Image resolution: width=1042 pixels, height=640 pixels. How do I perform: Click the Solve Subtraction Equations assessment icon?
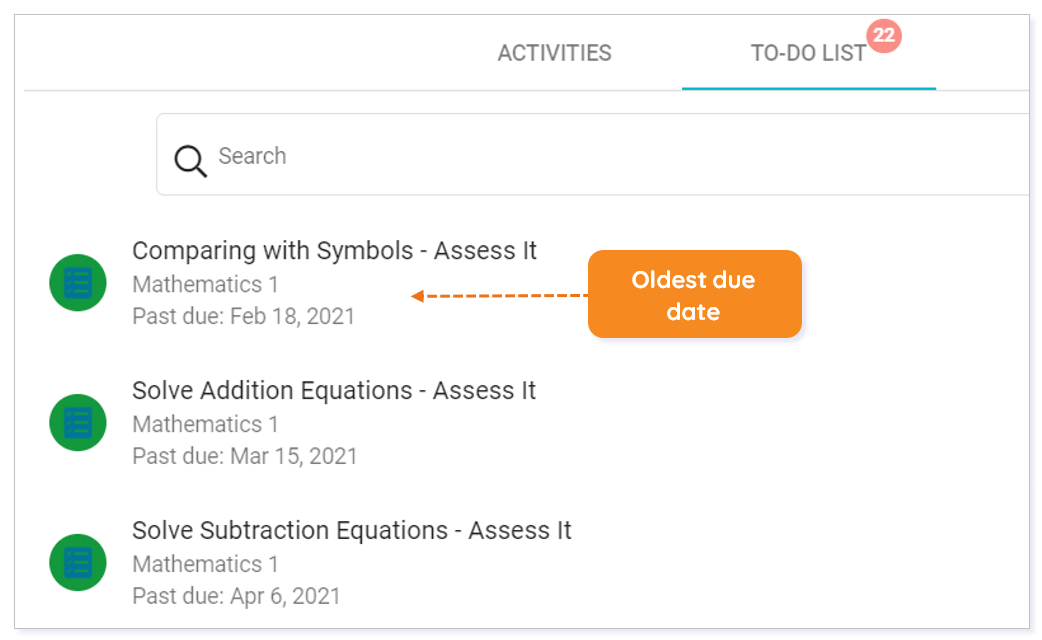coord(78,562)
